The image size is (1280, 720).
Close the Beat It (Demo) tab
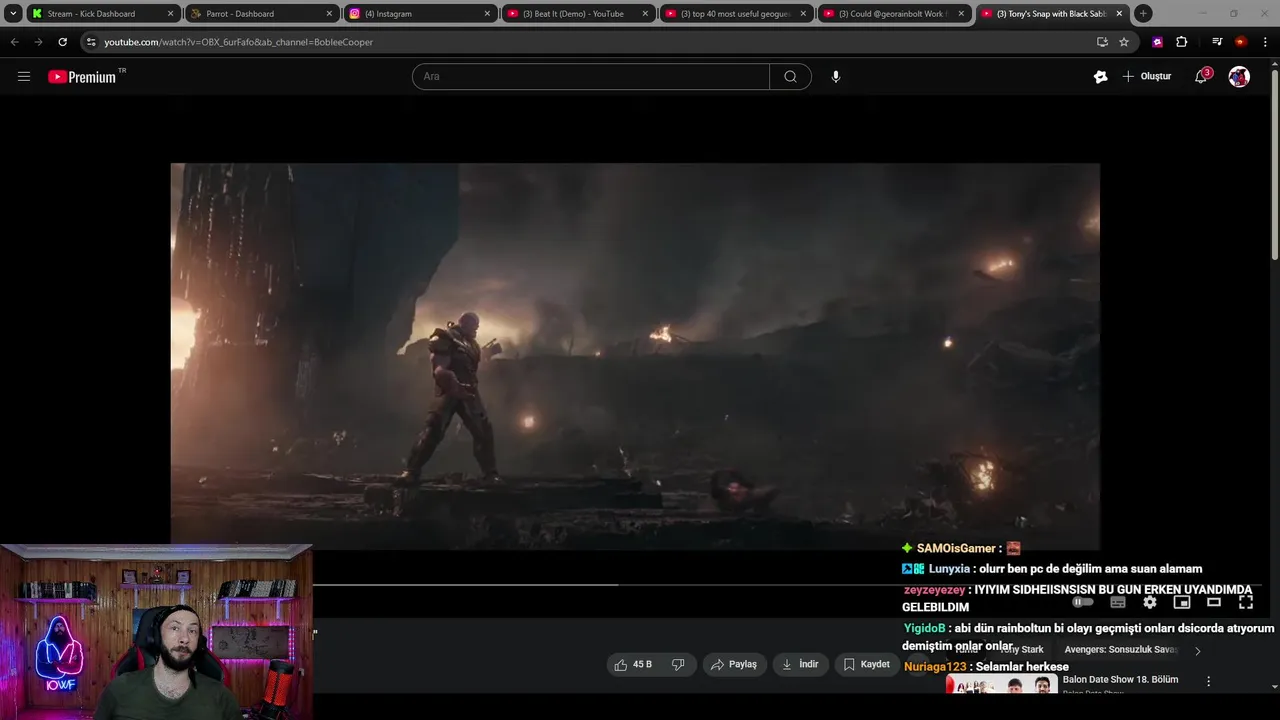[x=645, y=14]
